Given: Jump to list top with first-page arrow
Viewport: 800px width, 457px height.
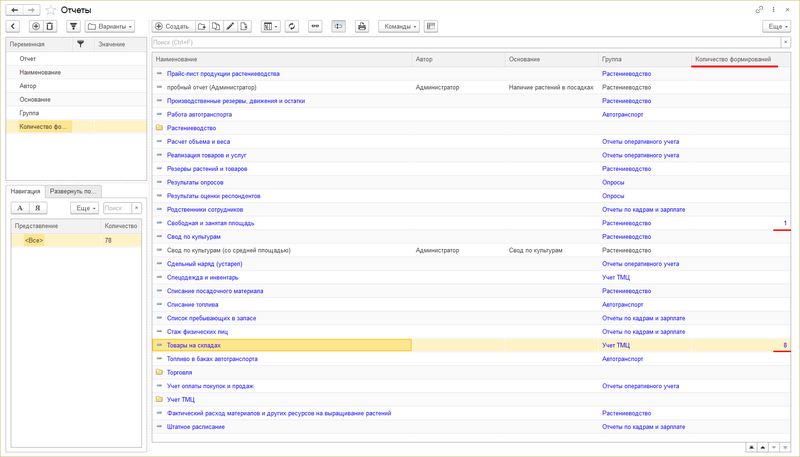Looking at the screenshot, I should 751,447.
